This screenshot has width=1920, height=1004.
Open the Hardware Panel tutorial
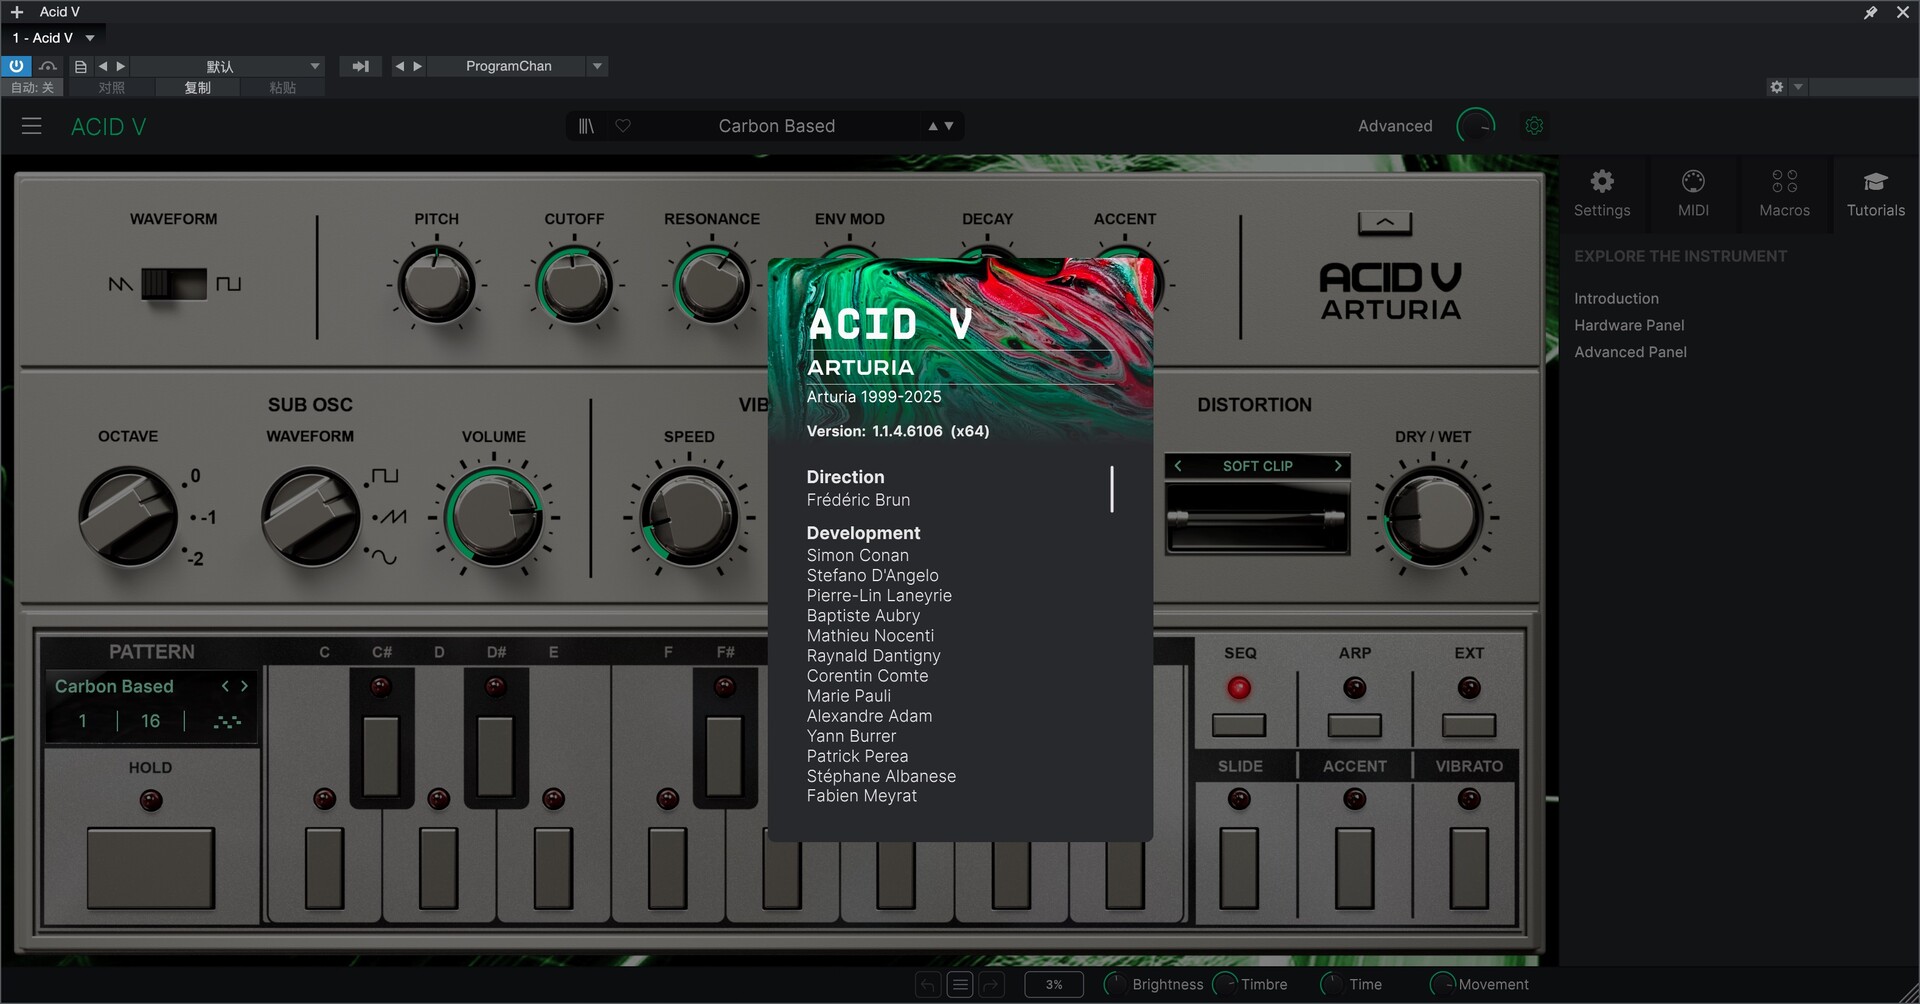coord(1629,325)
